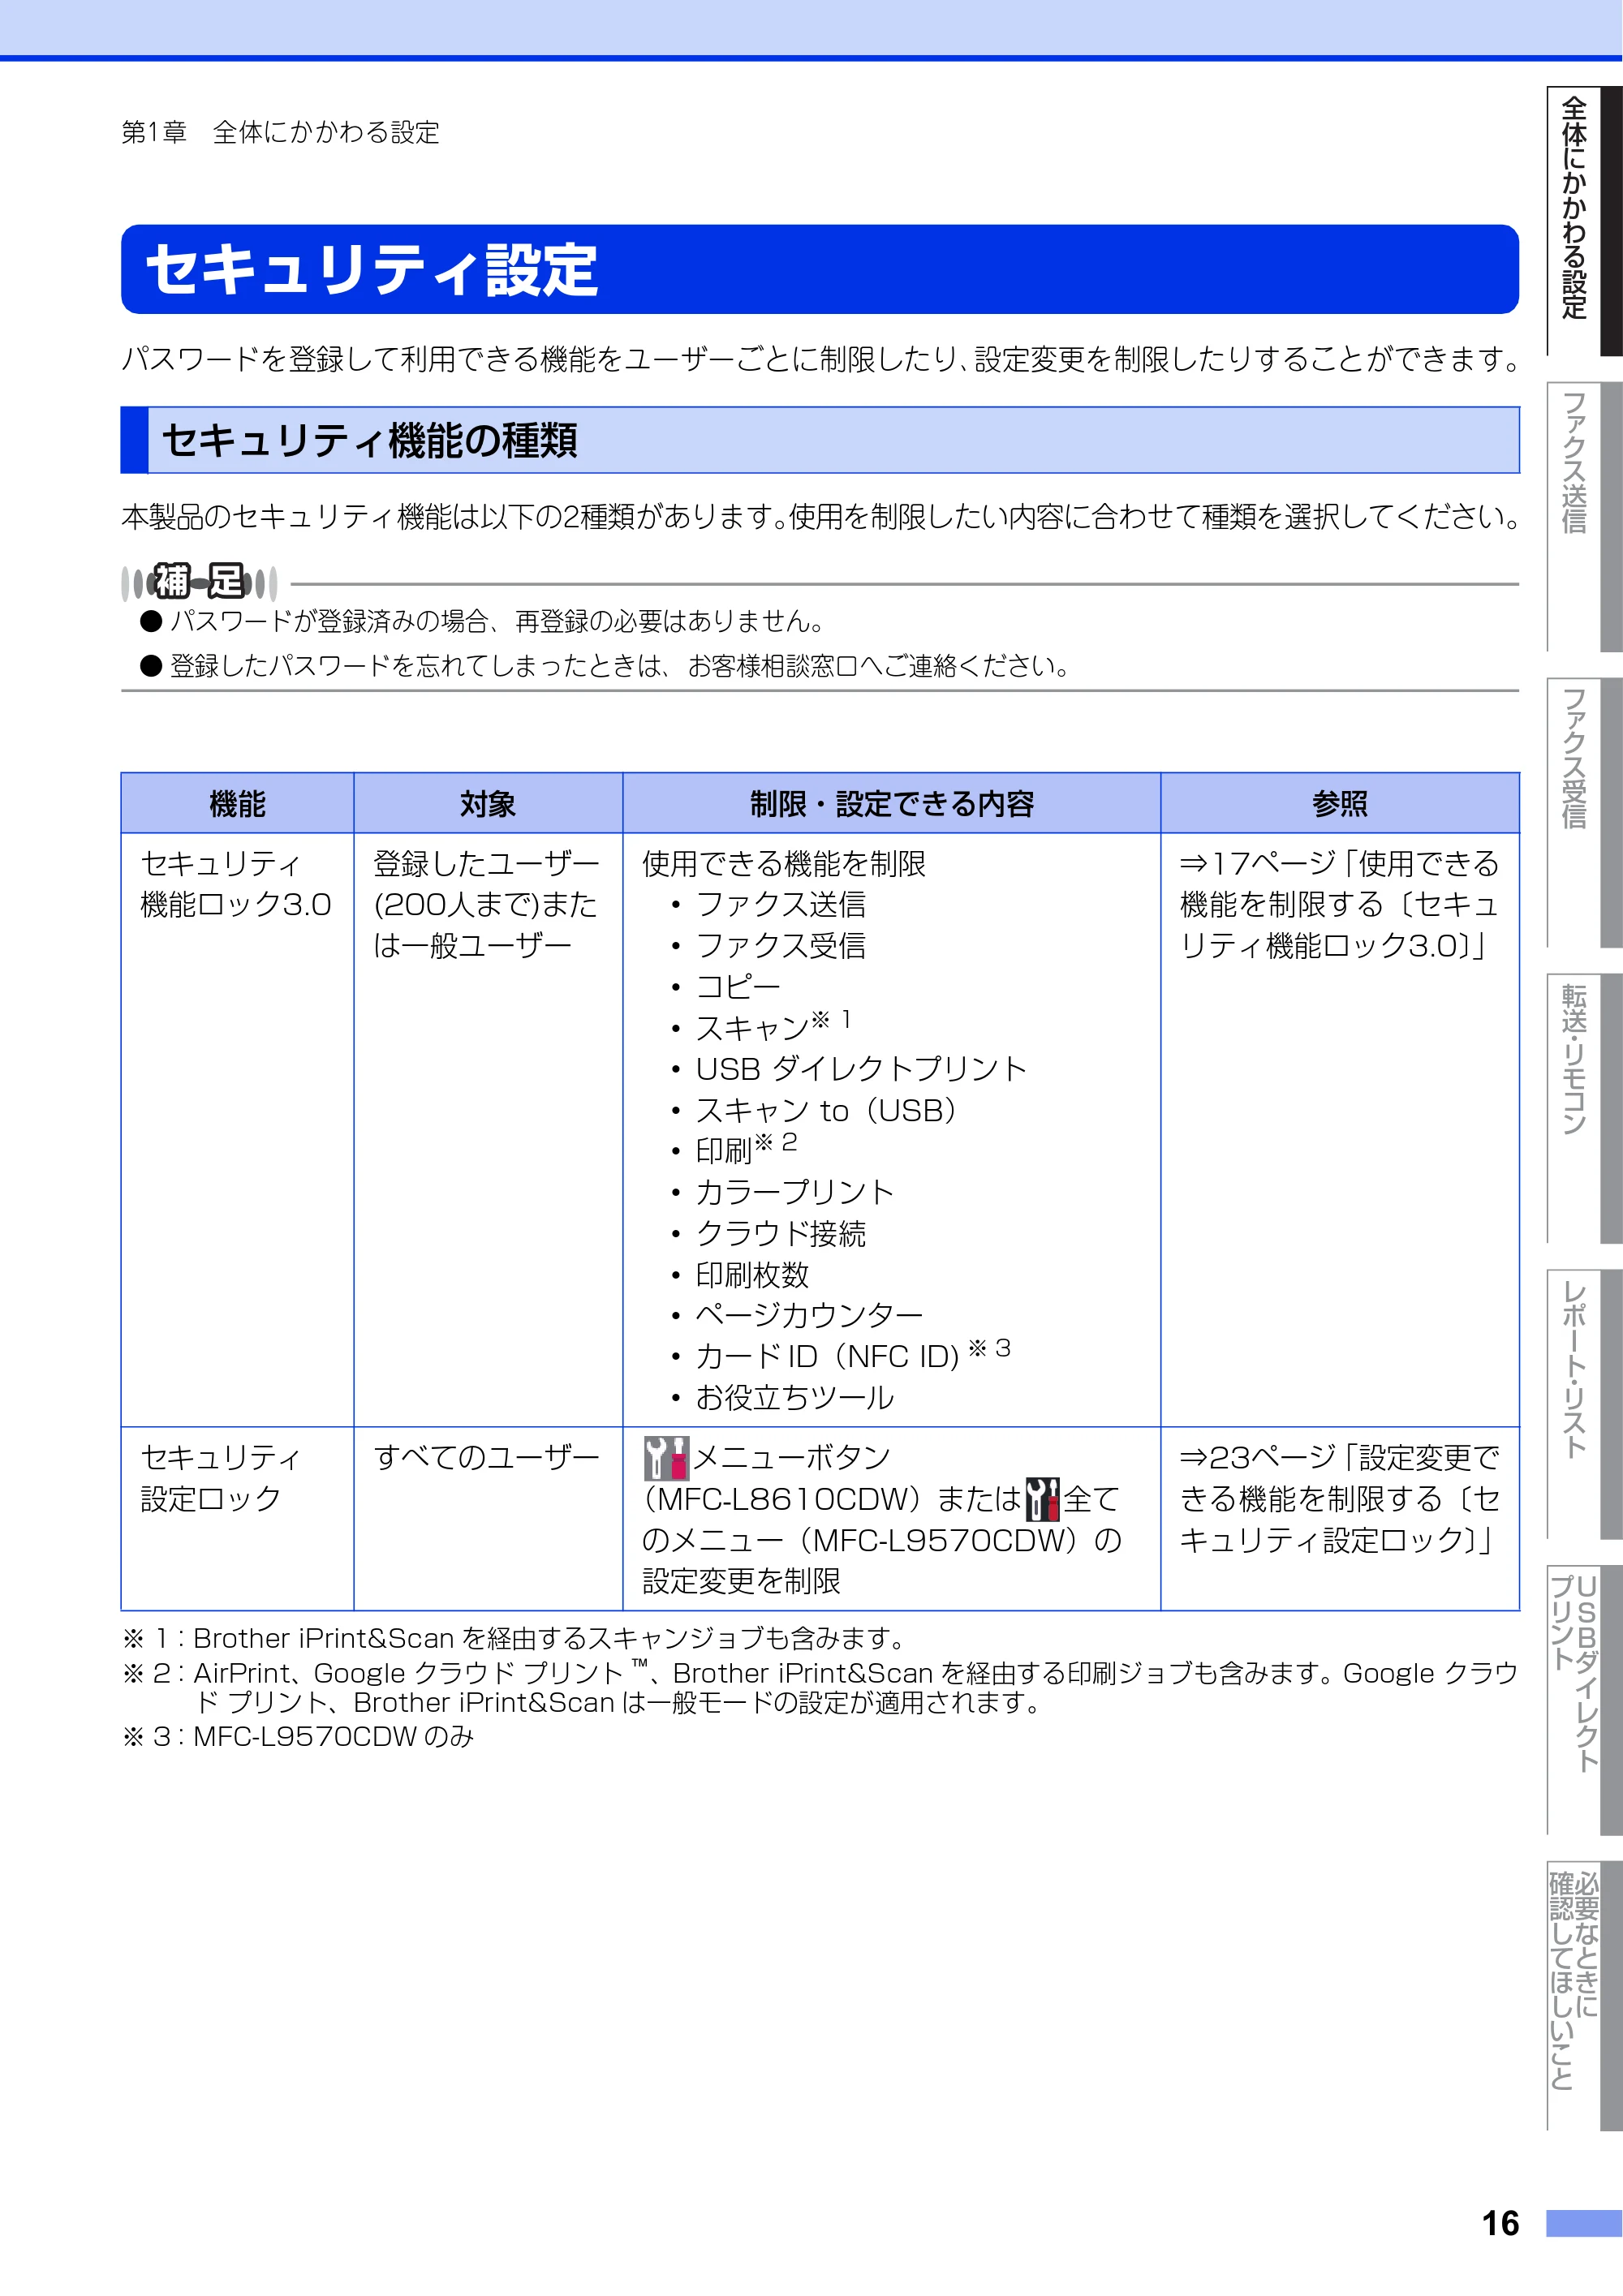The height and width of the screenshot is (2296, 1623).
Task: Click the 第1章 全体にかかわる設定 breadcrumb
Action: pos(280,132)
